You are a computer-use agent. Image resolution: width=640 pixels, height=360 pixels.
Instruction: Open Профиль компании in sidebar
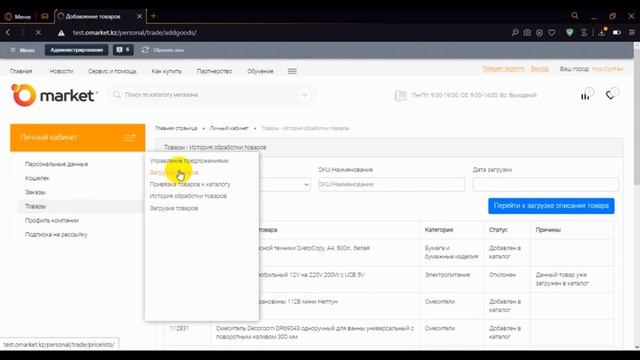click(x=52, y=220)
